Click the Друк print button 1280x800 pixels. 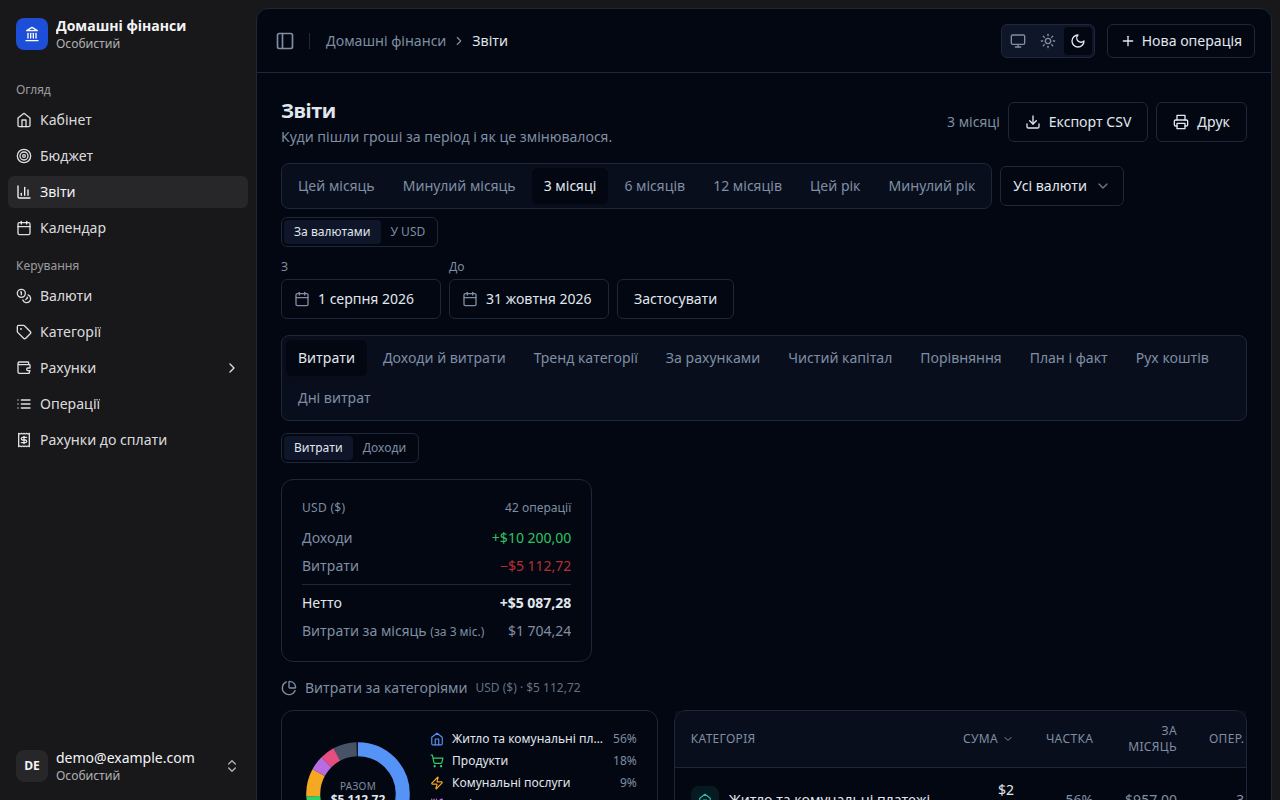point(1201,122)
